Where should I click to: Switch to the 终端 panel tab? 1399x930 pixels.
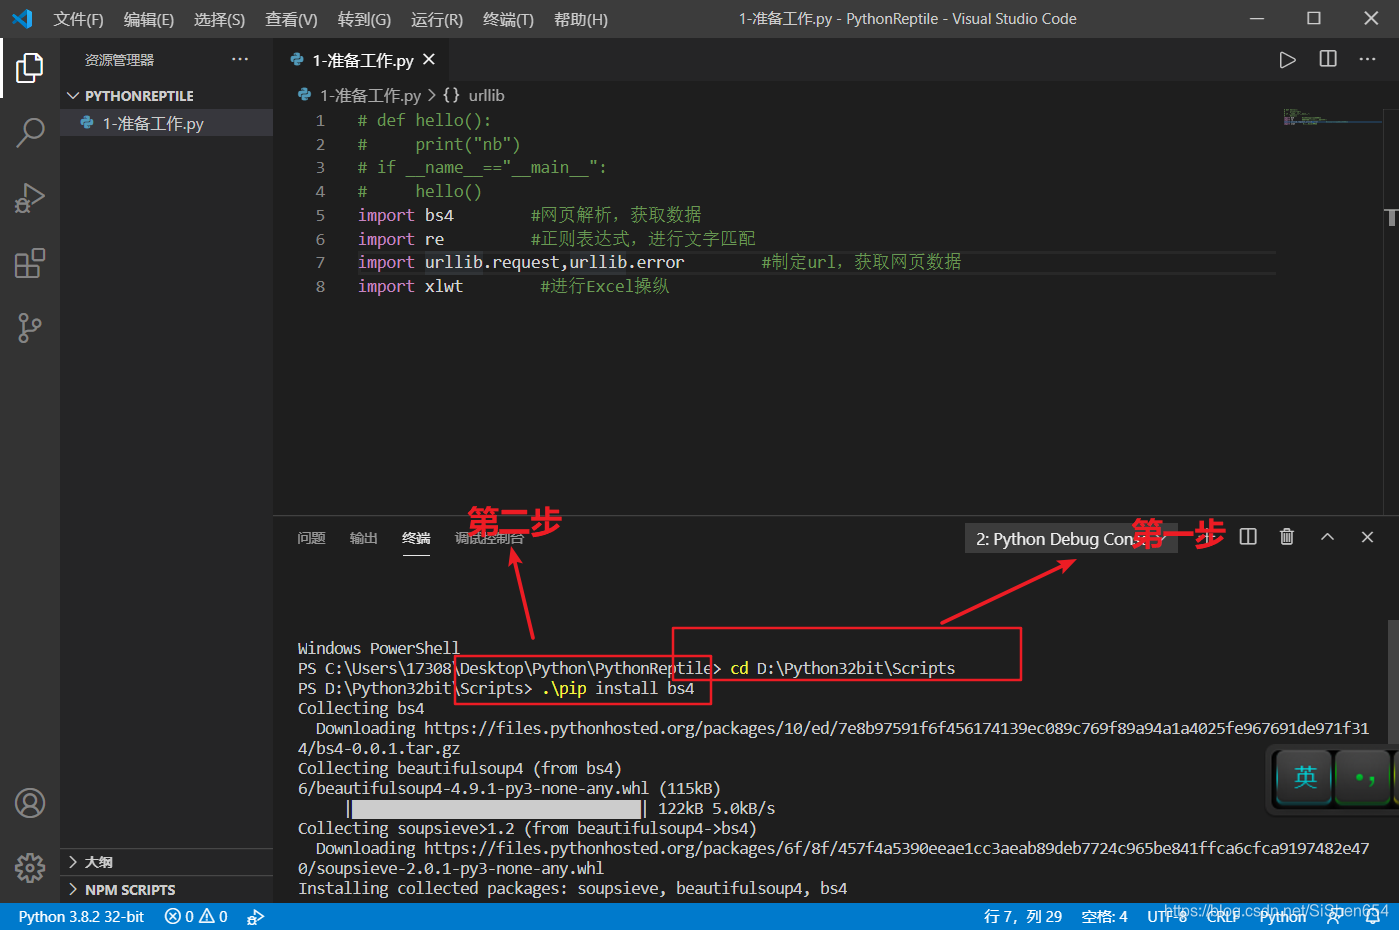[x=416, y=538]
